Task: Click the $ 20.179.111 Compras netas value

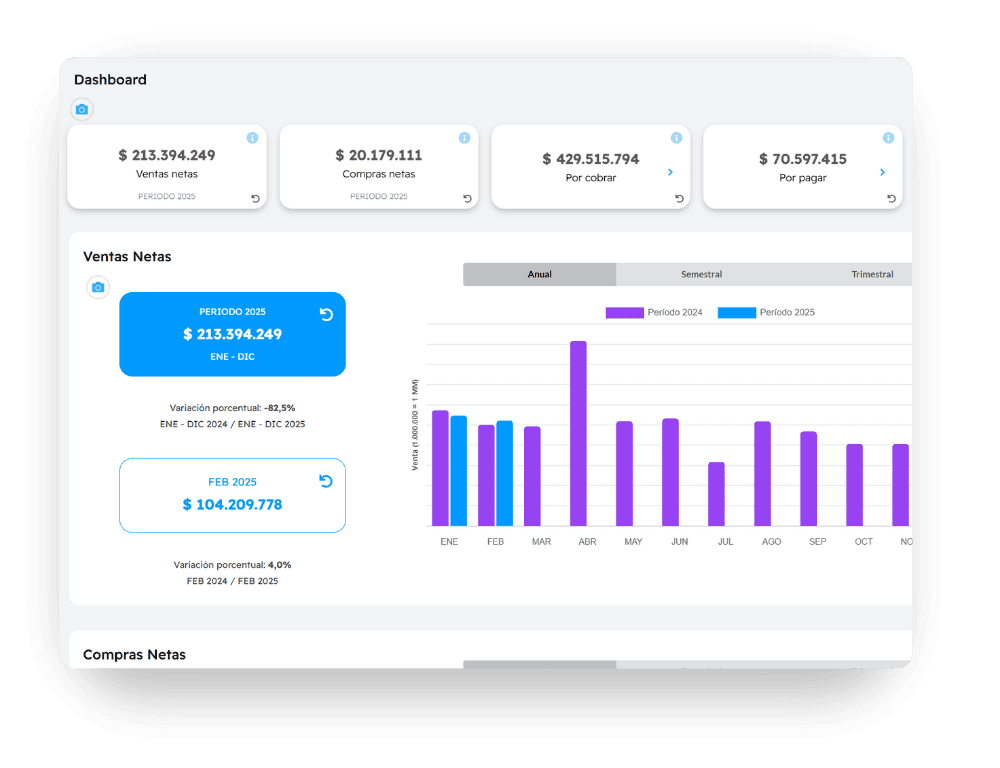Action: pos(379,155)
